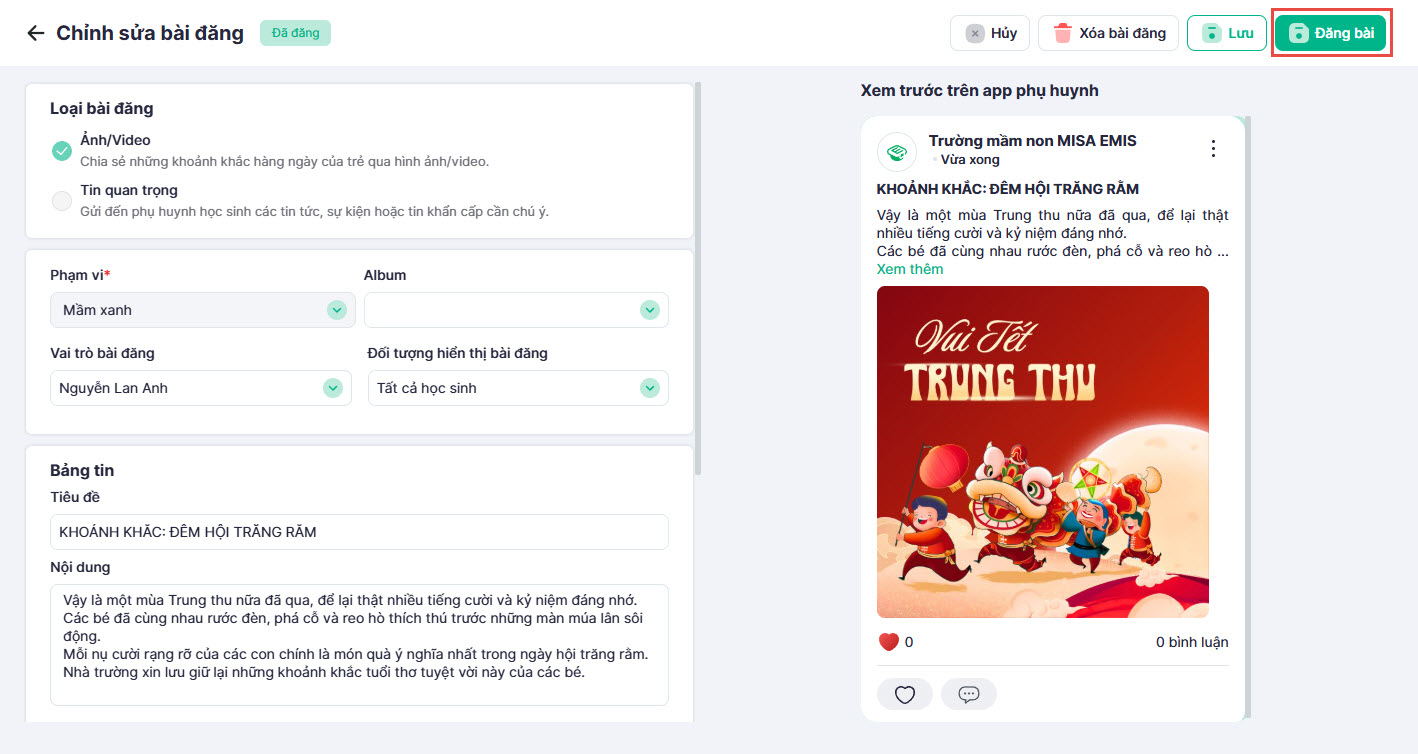Click the school logo avatar in preview
1418x754 pixels.
(897, 152)
